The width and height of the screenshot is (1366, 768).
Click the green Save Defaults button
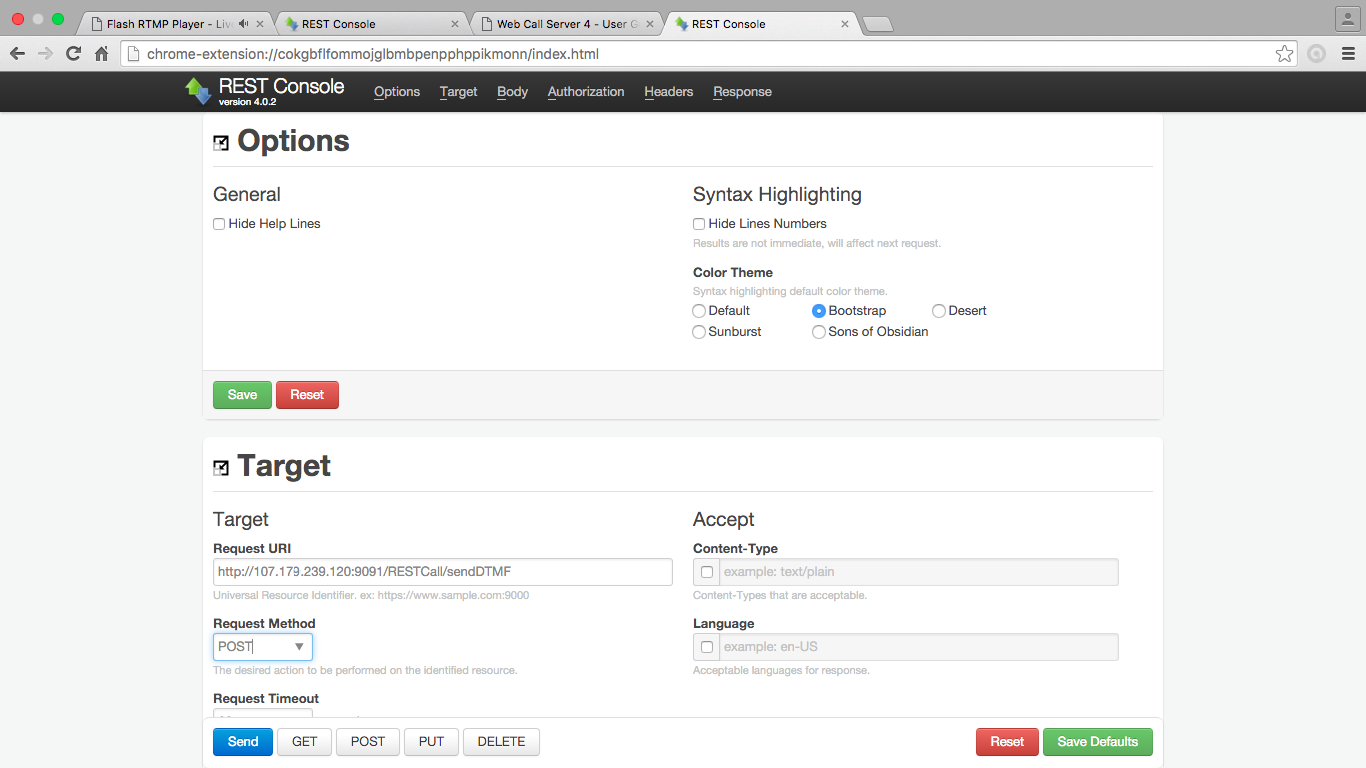(x=1097, y=742)
